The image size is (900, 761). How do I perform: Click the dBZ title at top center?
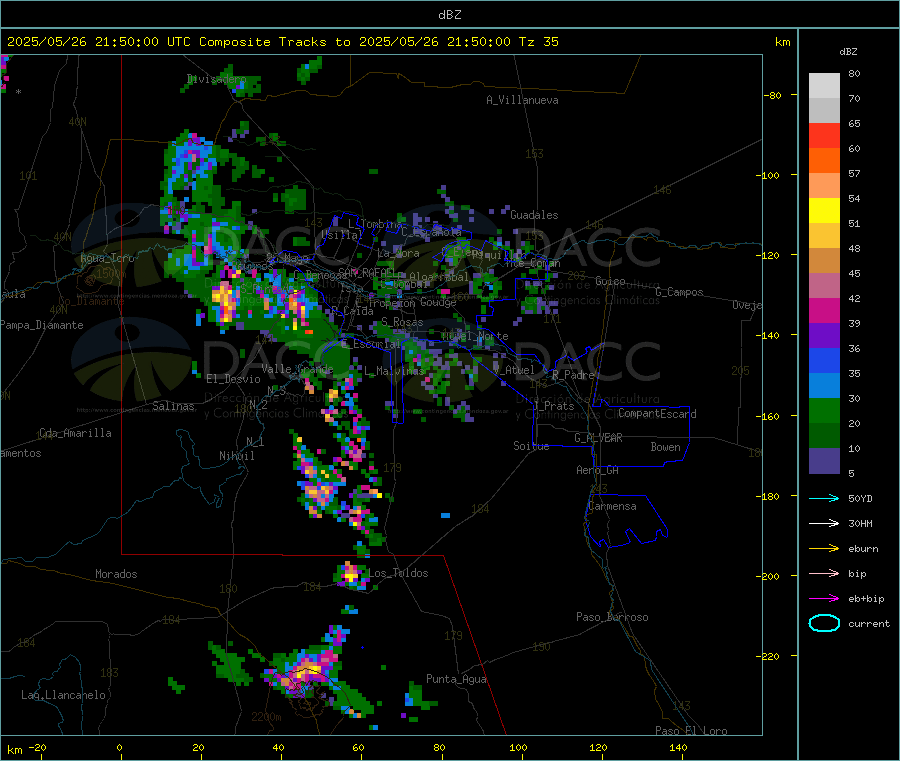[x=449, y=15]
